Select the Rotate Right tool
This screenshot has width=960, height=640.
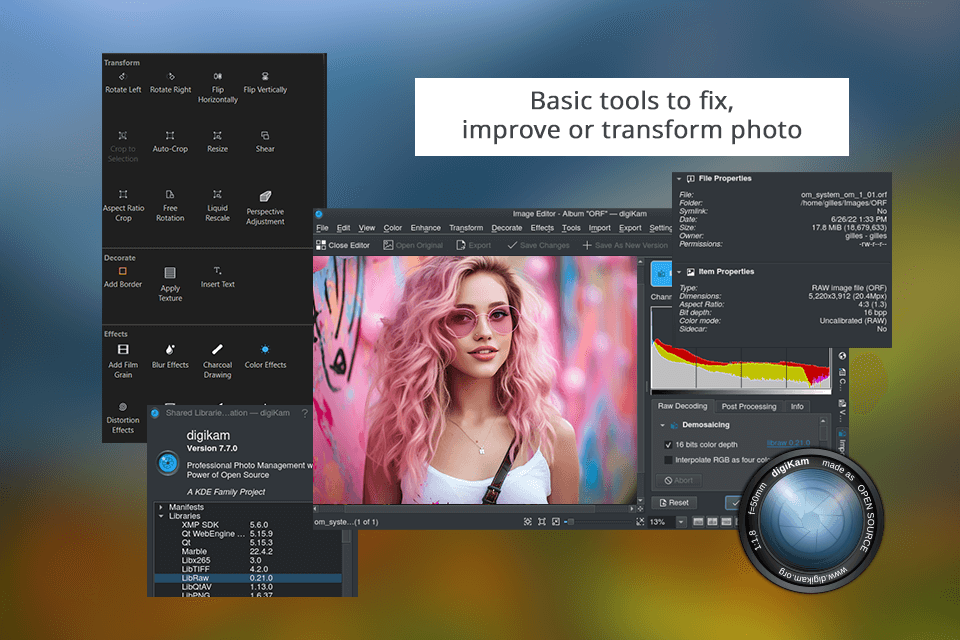170,83
